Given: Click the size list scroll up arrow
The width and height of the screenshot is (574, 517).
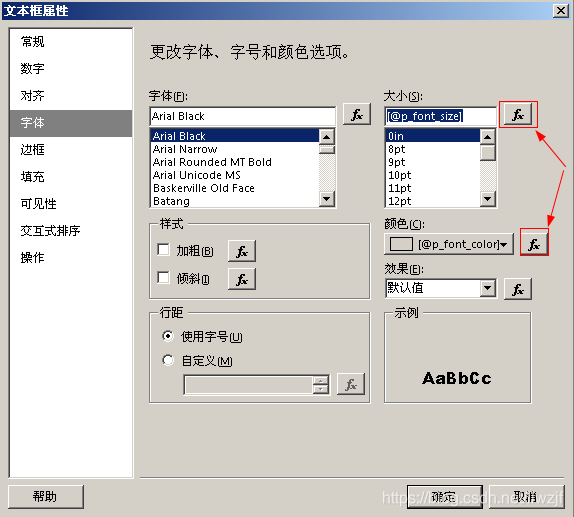Looking at the screenshot, I should 488,137.
